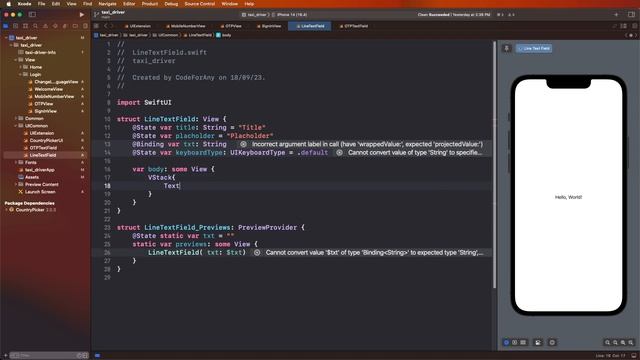Open the test navigator diamond icon

[x=55, y=26]
